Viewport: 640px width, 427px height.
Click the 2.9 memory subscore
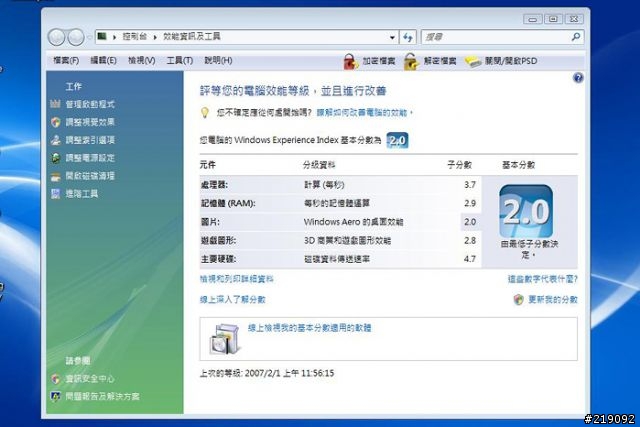pos(470,203)
